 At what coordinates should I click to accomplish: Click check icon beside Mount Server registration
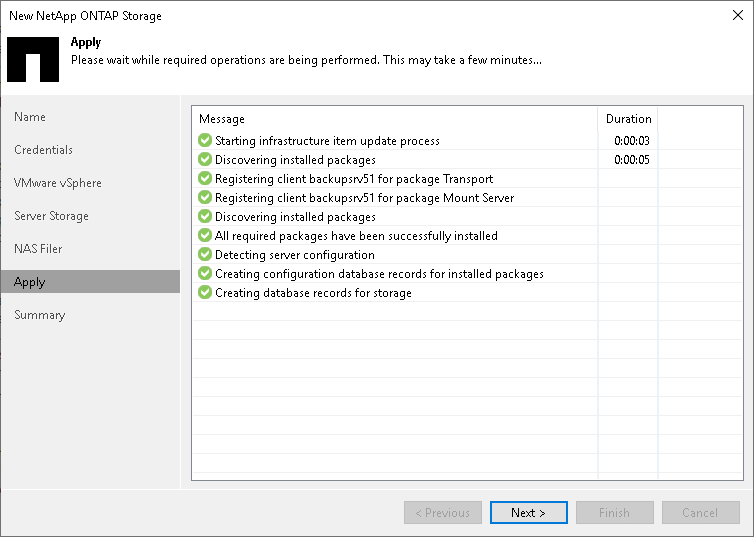(205, 198)
